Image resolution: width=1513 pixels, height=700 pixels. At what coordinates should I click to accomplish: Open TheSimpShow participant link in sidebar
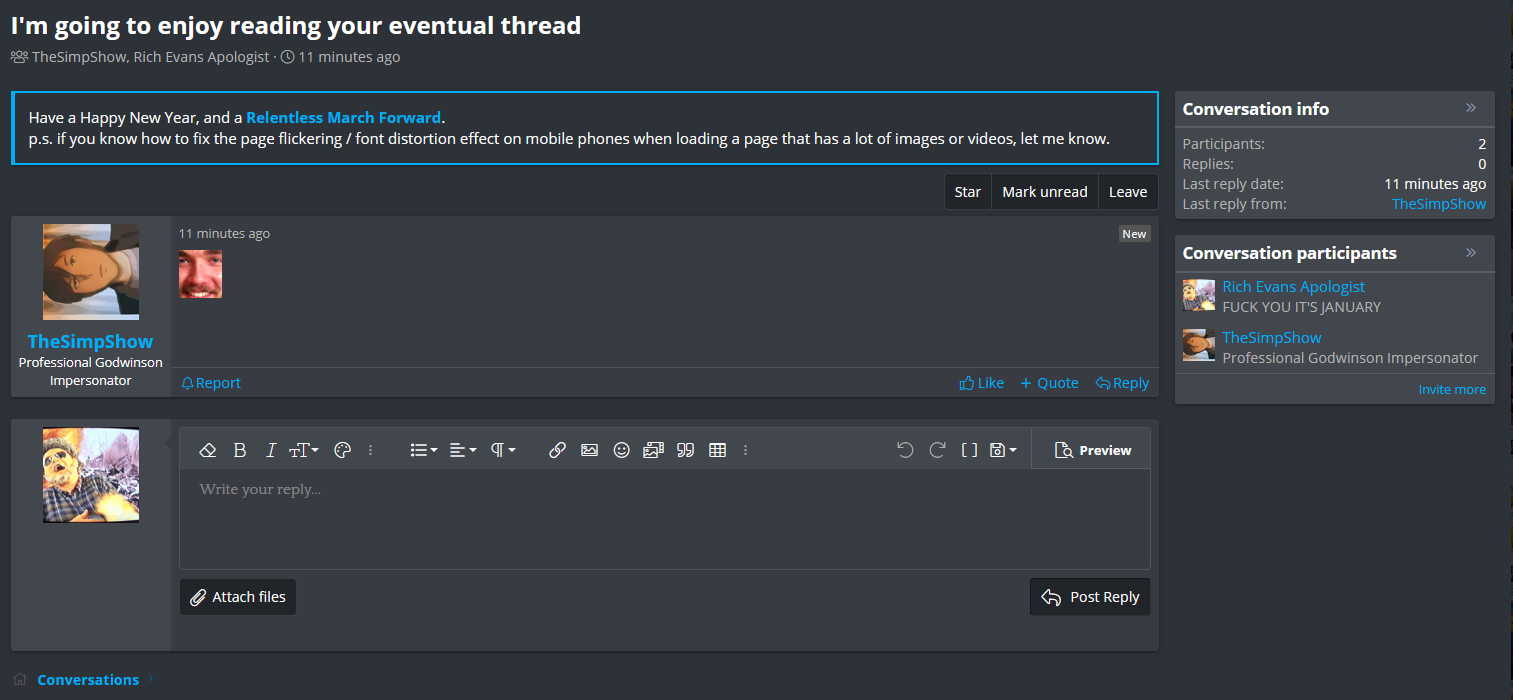(x=1272, y=338)
